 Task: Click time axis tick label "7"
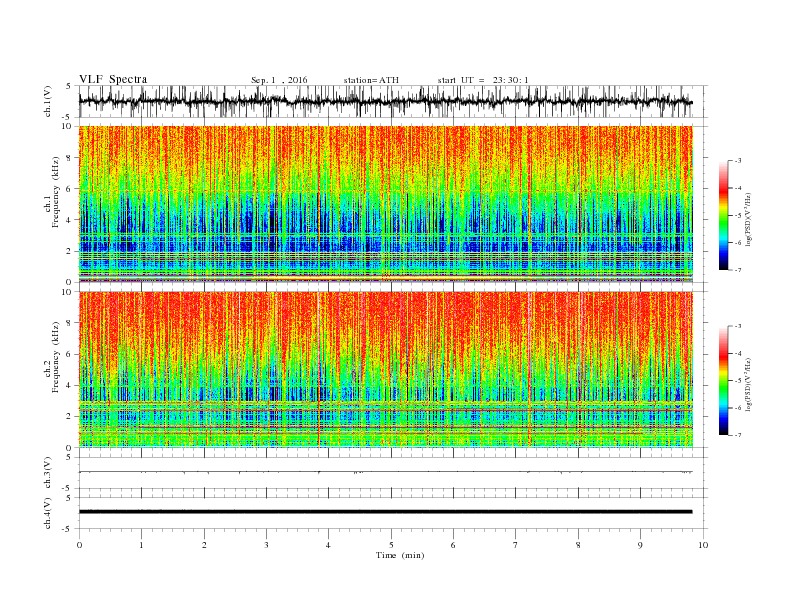pyautogui.click(x=516, y=545)
